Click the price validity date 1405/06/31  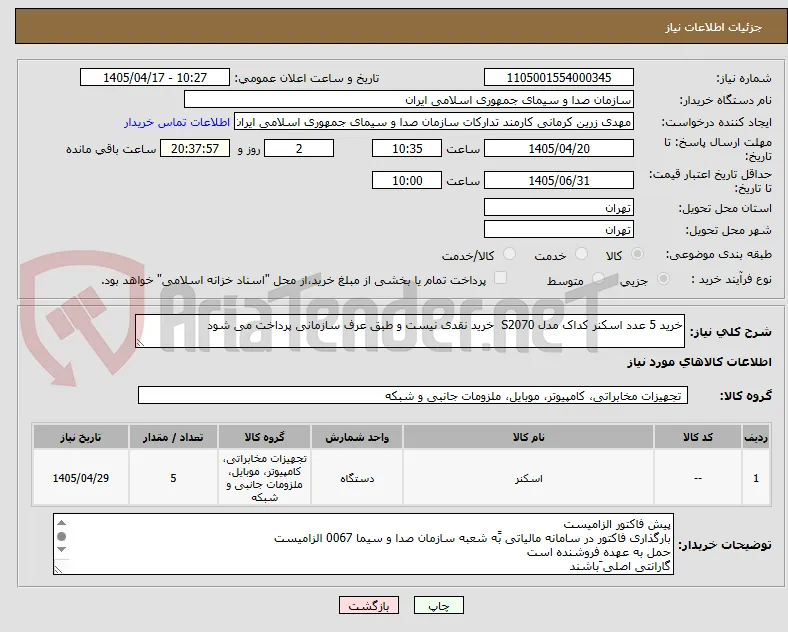point(558,180)
